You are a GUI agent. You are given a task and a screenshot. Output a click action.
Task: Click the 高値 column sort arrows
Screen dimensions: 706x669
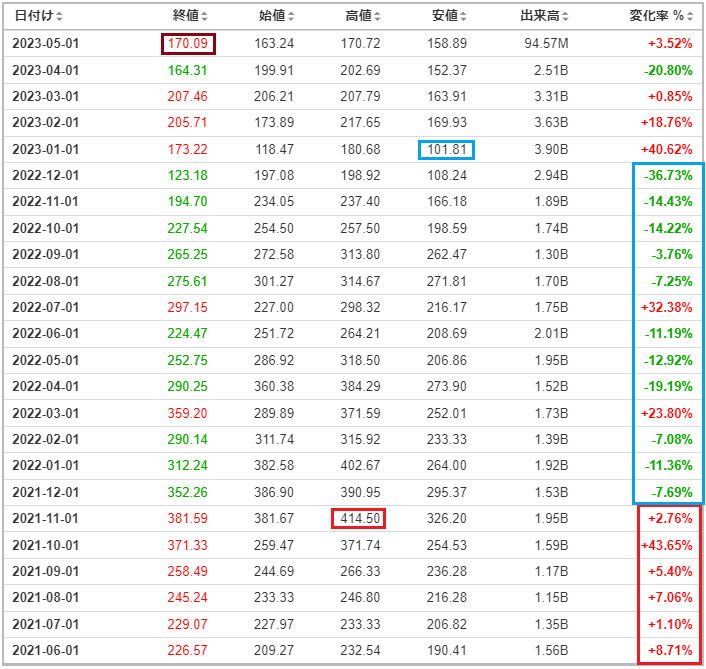[377, 17]
